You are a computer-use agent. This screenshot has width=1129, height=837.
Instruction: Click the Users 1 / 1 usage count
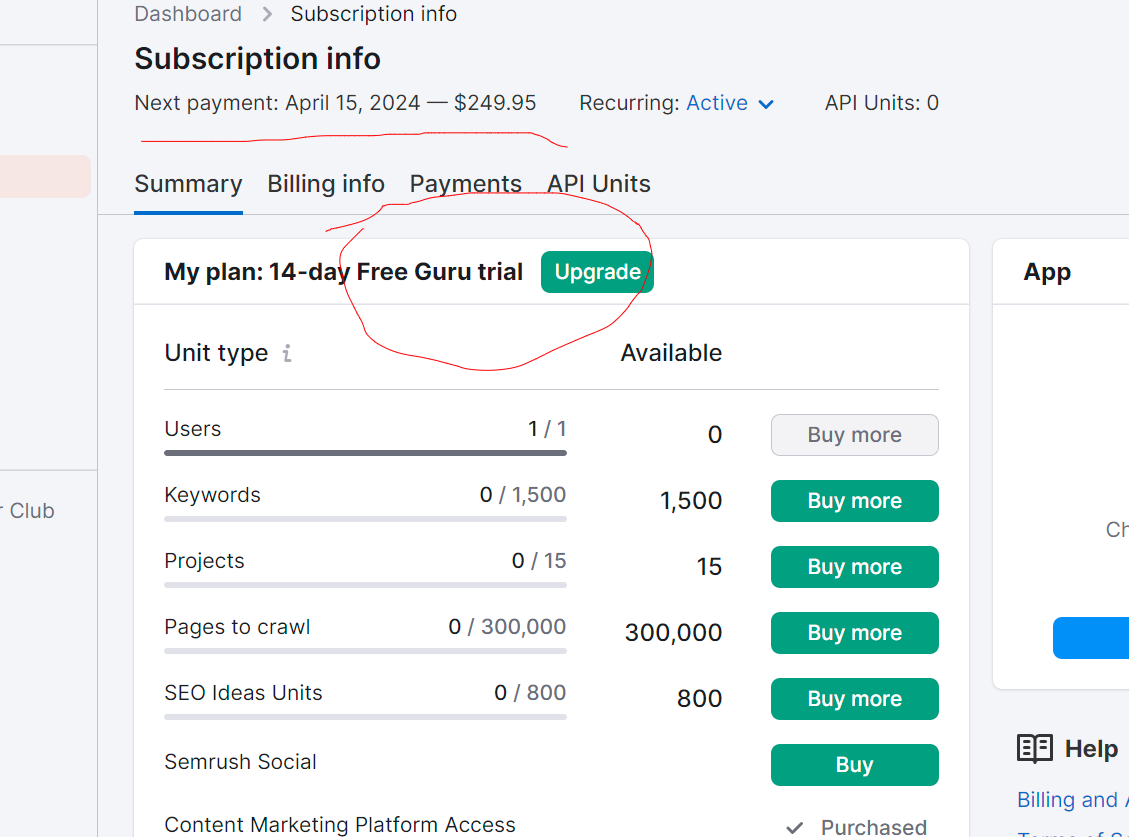[547, 429]
